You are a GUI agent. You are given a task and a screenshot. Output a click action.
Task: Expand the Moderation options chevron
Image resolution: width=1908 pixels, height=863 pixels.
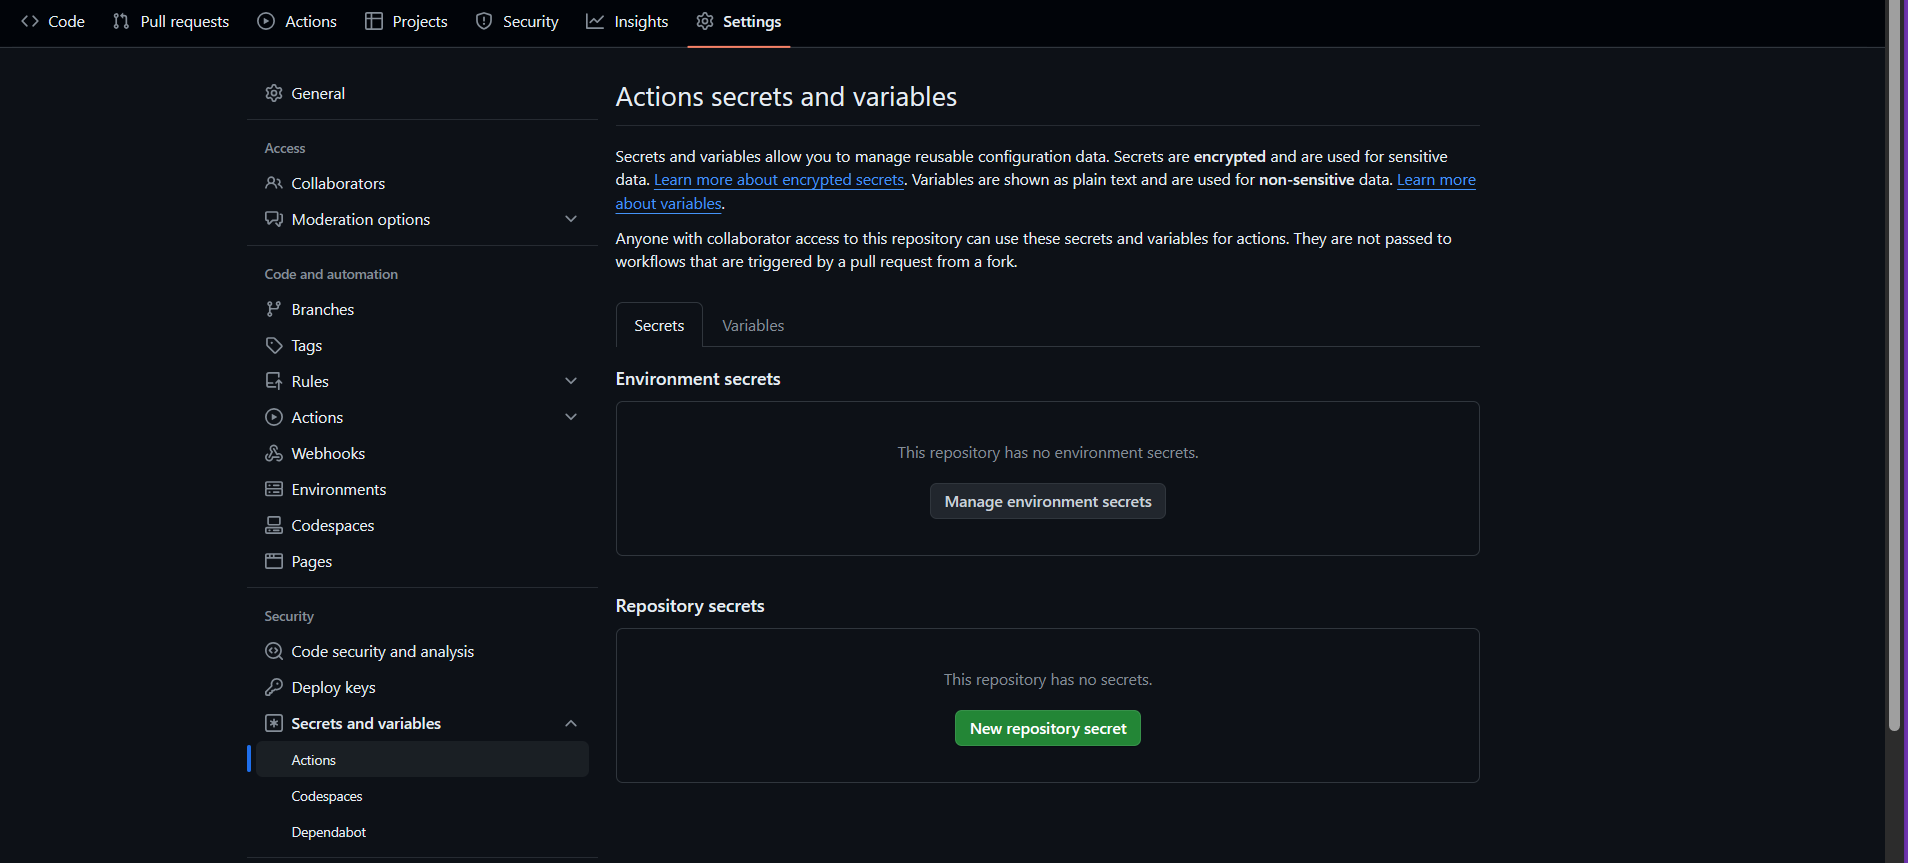click(x=571, y=219)
